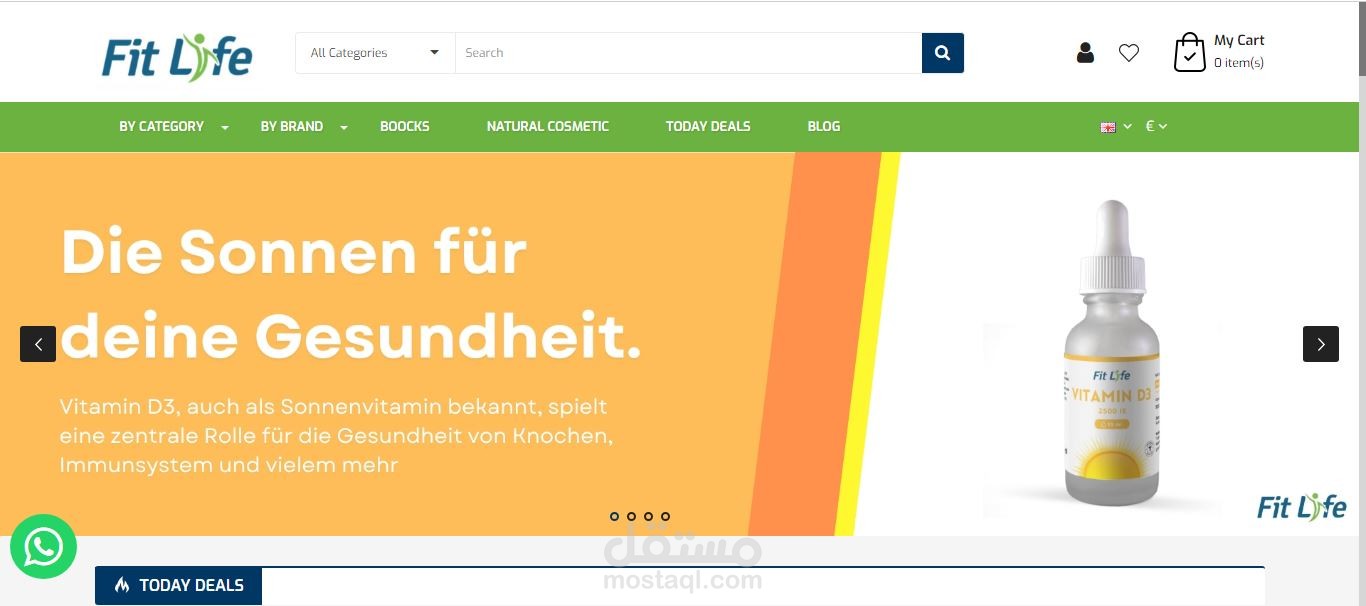
Task: Click the 'Die Sonnen für deine Gesundheit' headline
Action: [x=351, y=294]
